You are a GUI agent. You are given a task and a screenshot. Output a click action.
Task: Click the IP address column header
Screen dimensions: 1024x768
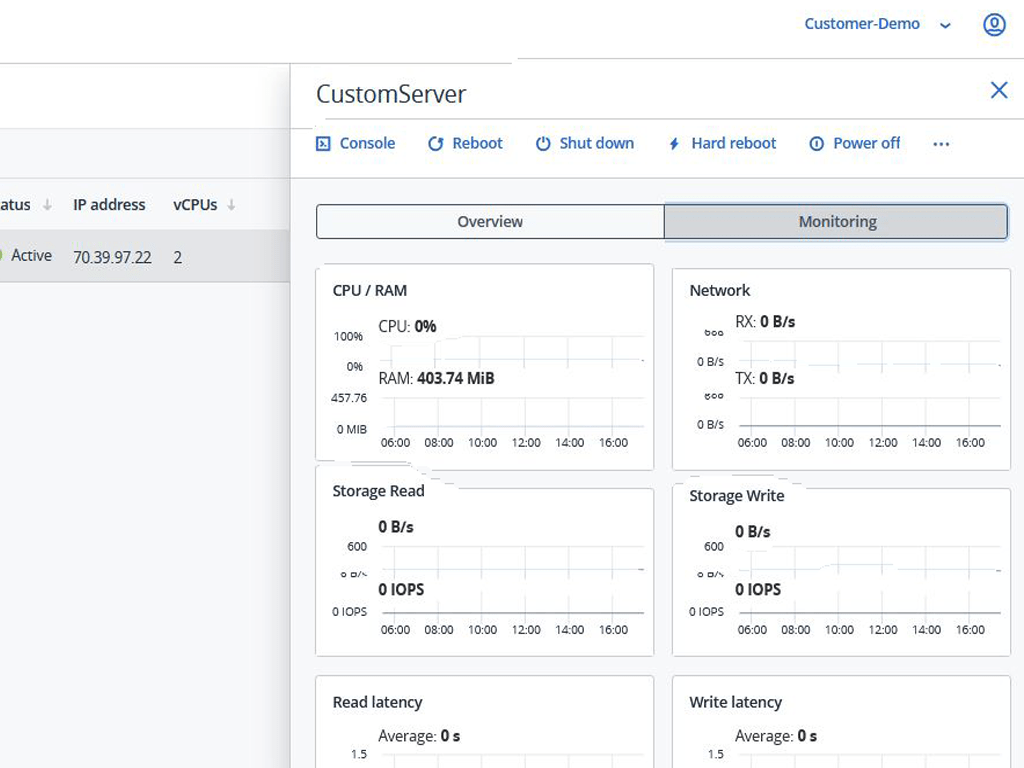click(109, 205)
